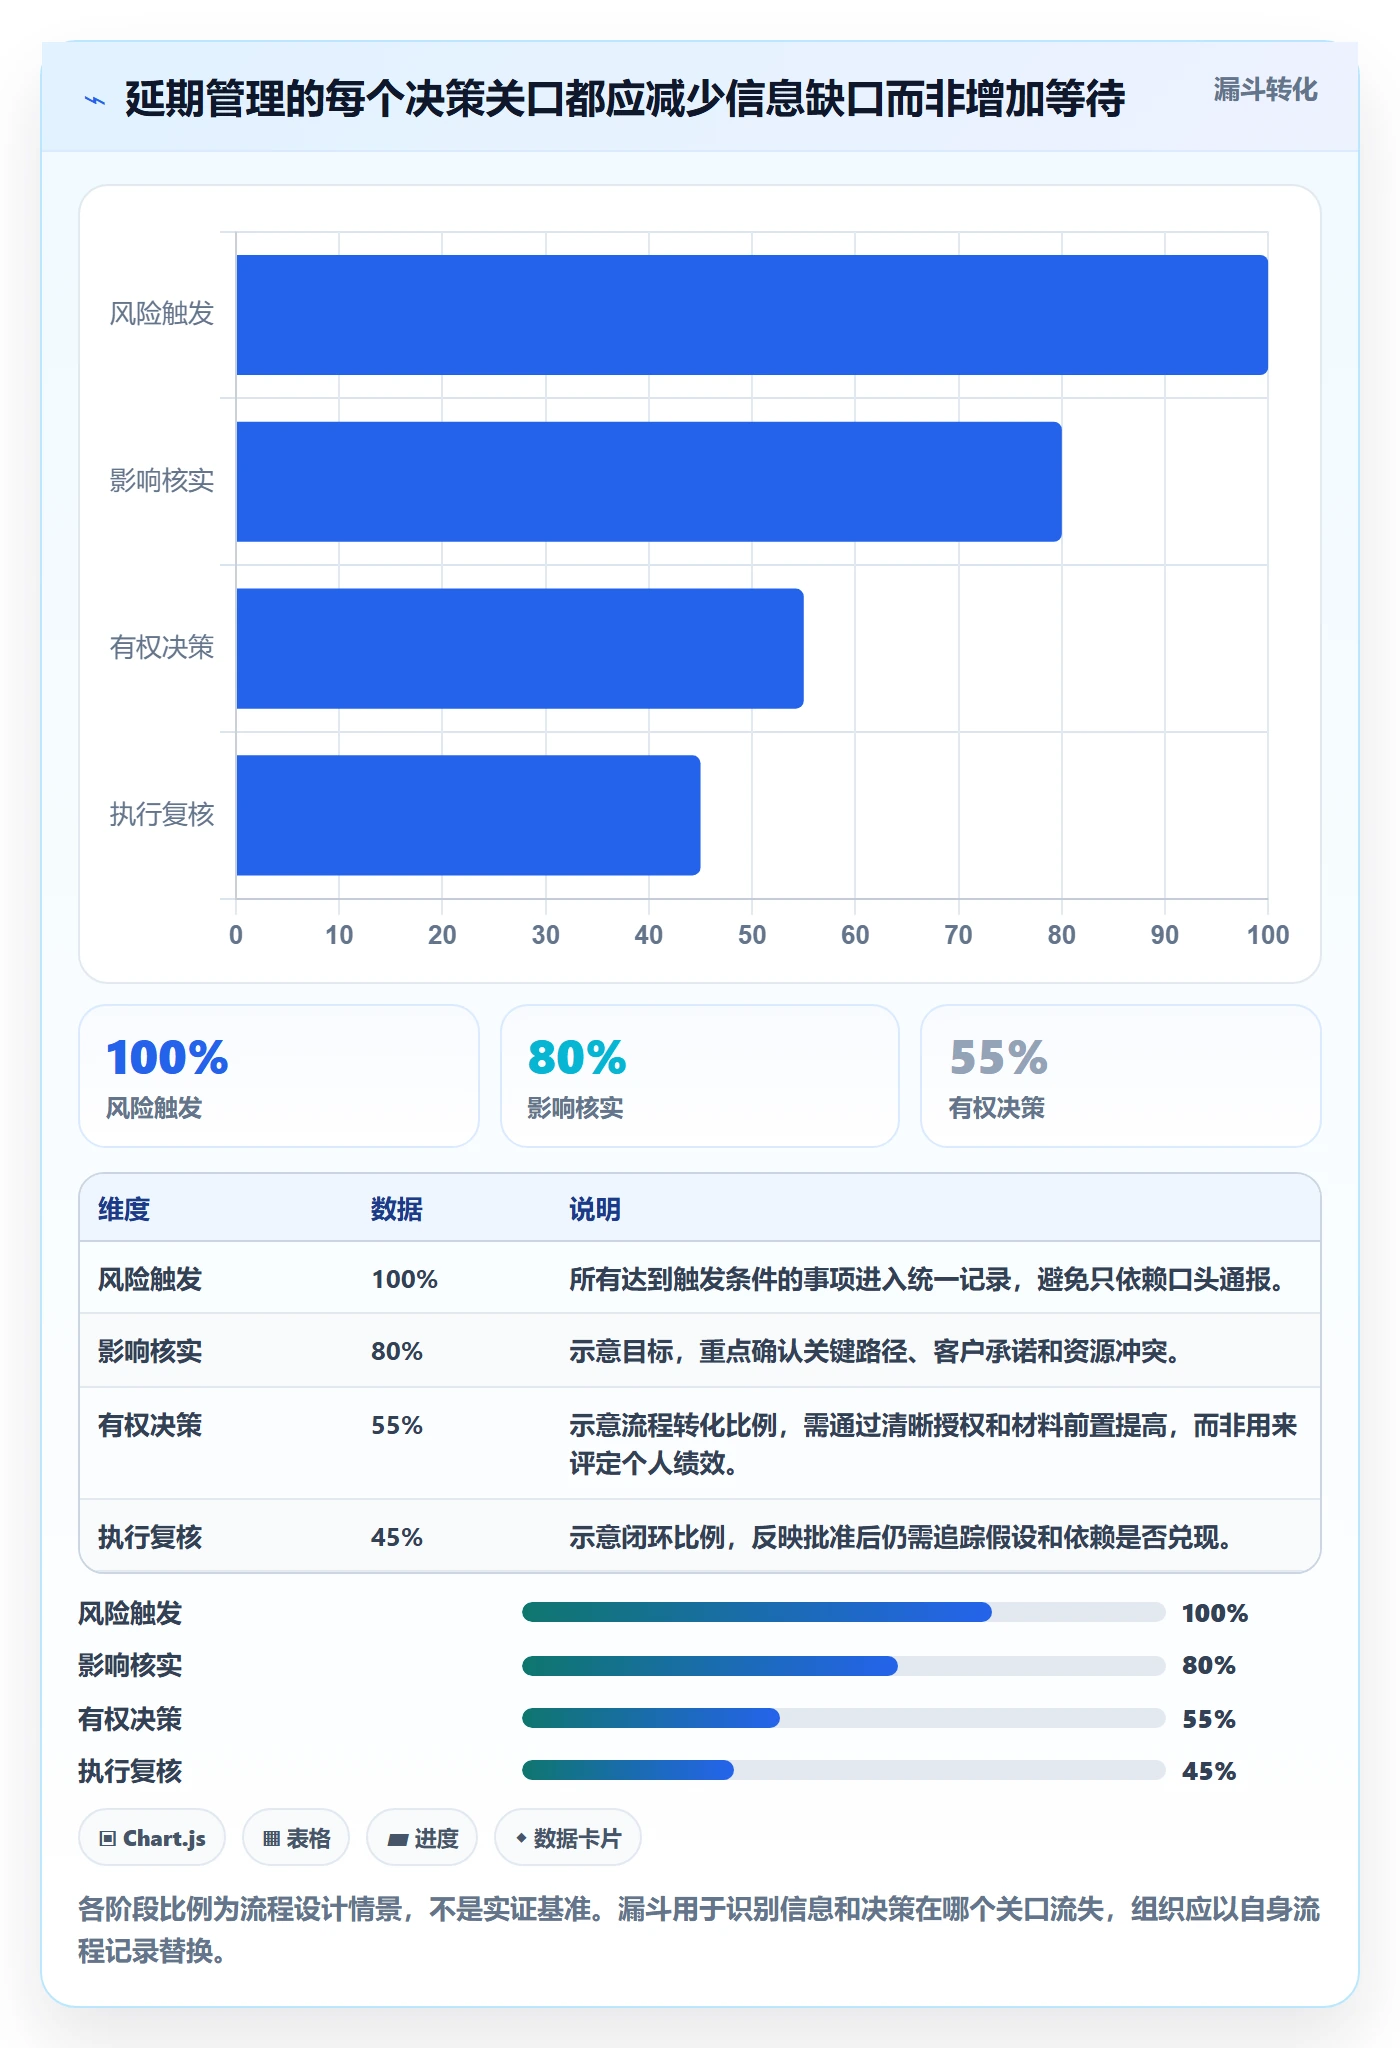Click the table description starting 示意闭环比例
The width and height of the screenshot is (1400, 2048).
pyautogui.click(x=903, y=1537)
